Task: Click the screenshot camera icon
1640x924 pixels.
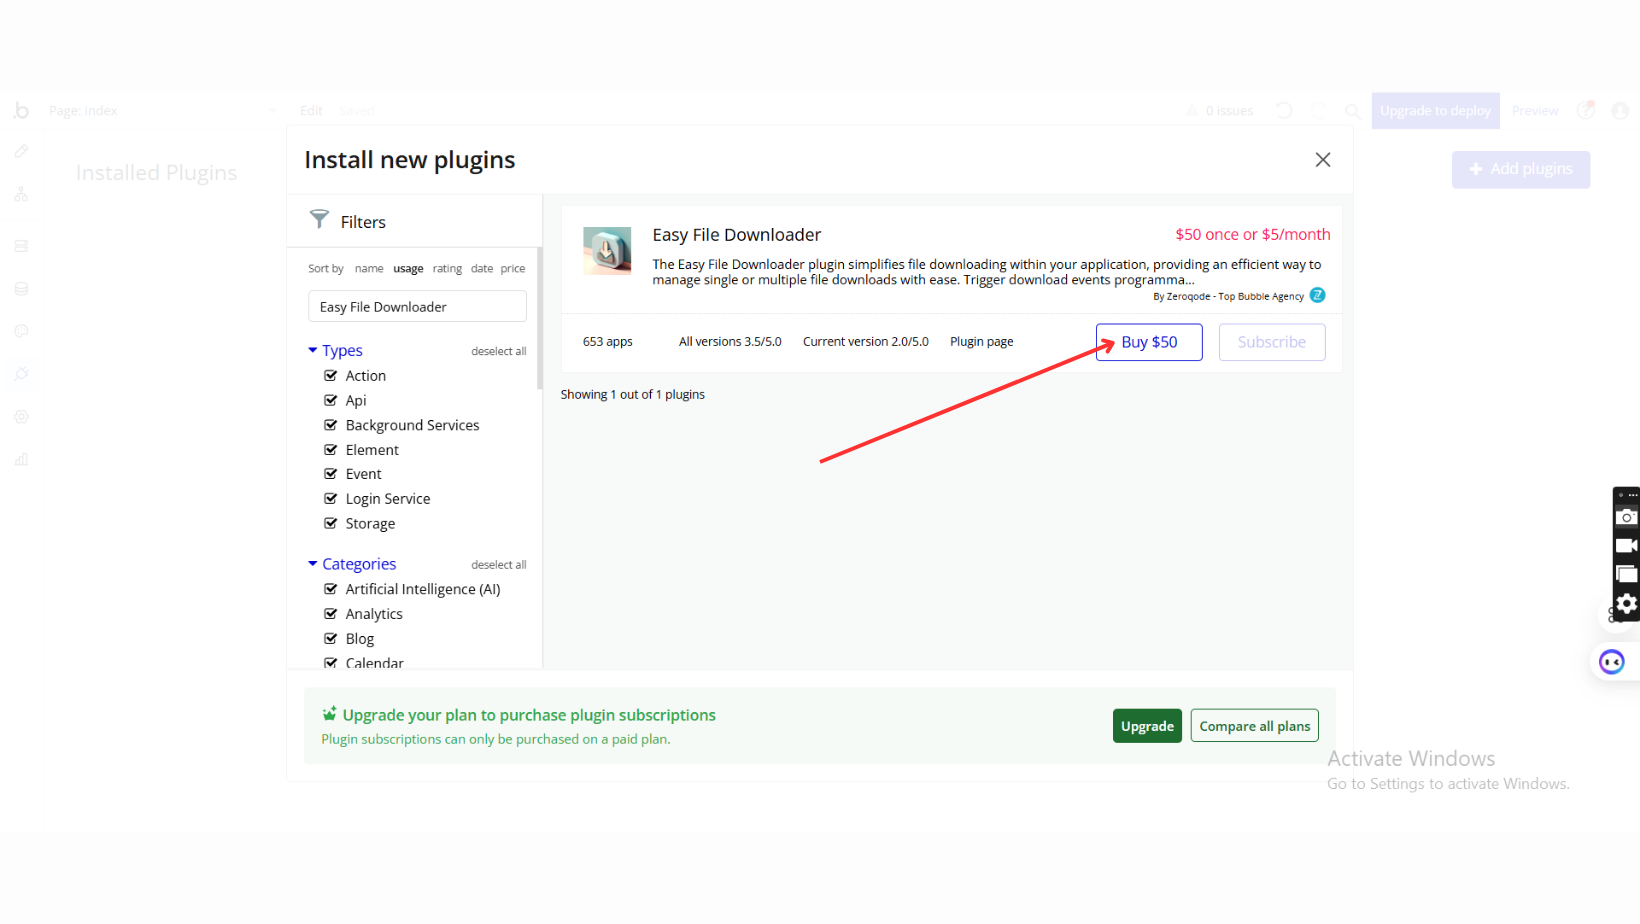Action: pos(1626,517)
